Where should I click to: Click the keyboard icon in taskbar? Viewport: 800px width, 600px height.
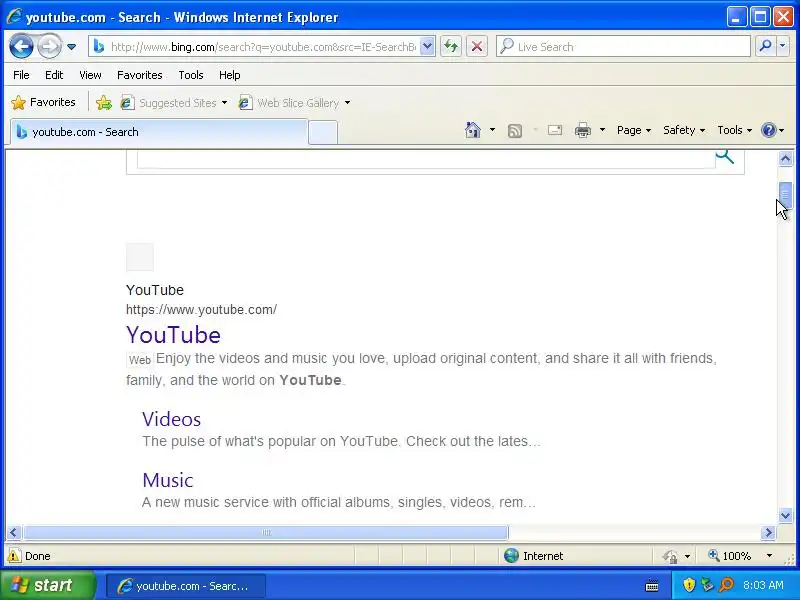(652, 586)
